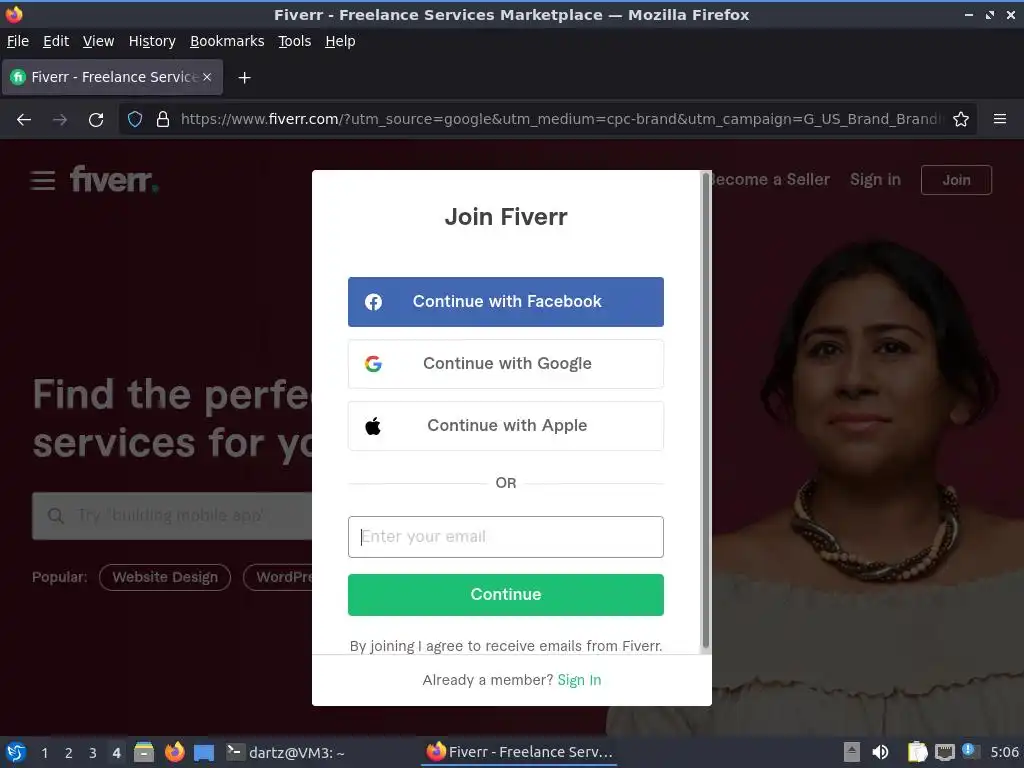
Task: Select the Fiverr - Freelance Services tab
Action: click(113, 77)
